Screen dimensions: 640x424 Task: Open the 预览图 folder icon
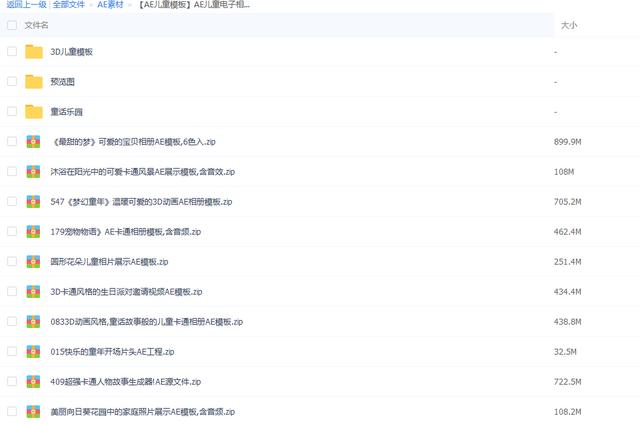coord(33,82)
